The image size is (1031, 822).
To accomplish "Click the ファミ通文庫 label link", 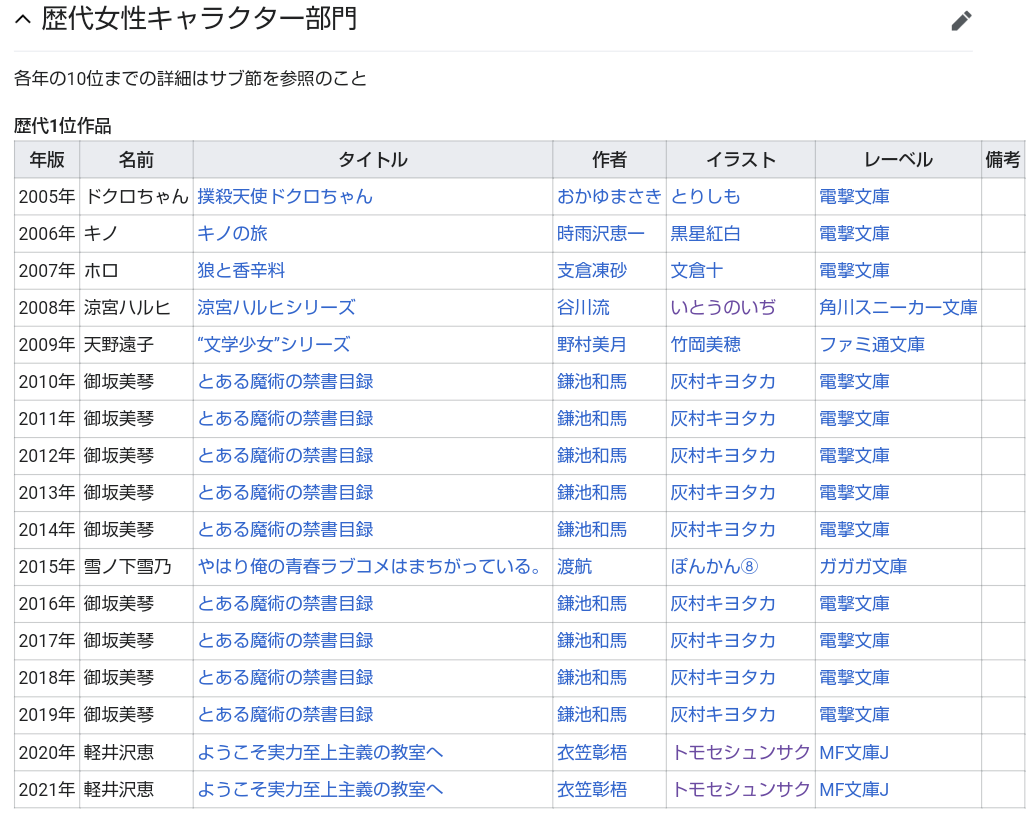I will pyautogui.click(x=871, y=345).
